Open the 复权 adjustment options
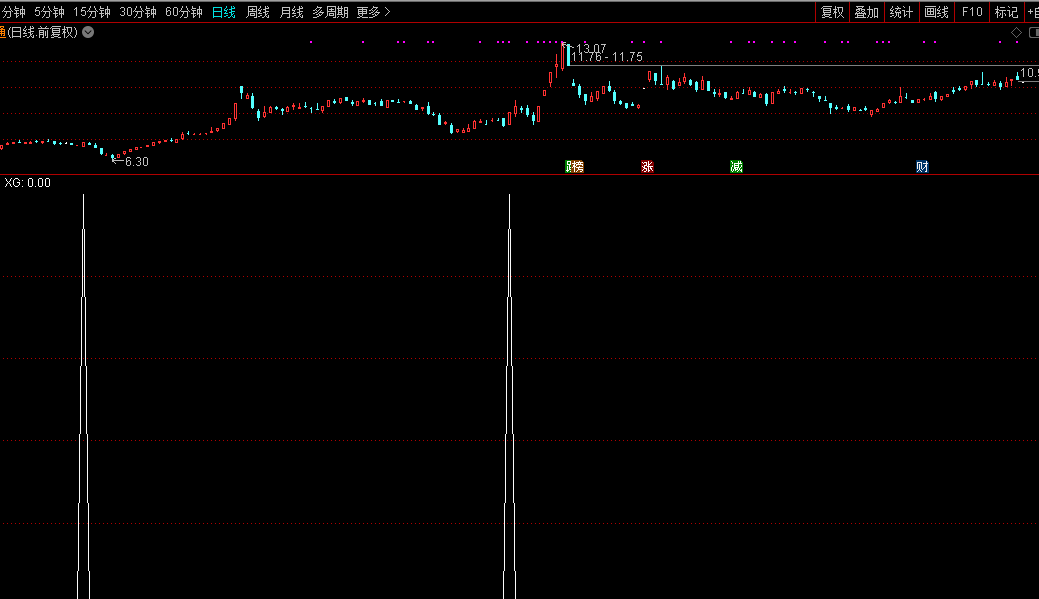1039x599 pixels. [832, 12]
